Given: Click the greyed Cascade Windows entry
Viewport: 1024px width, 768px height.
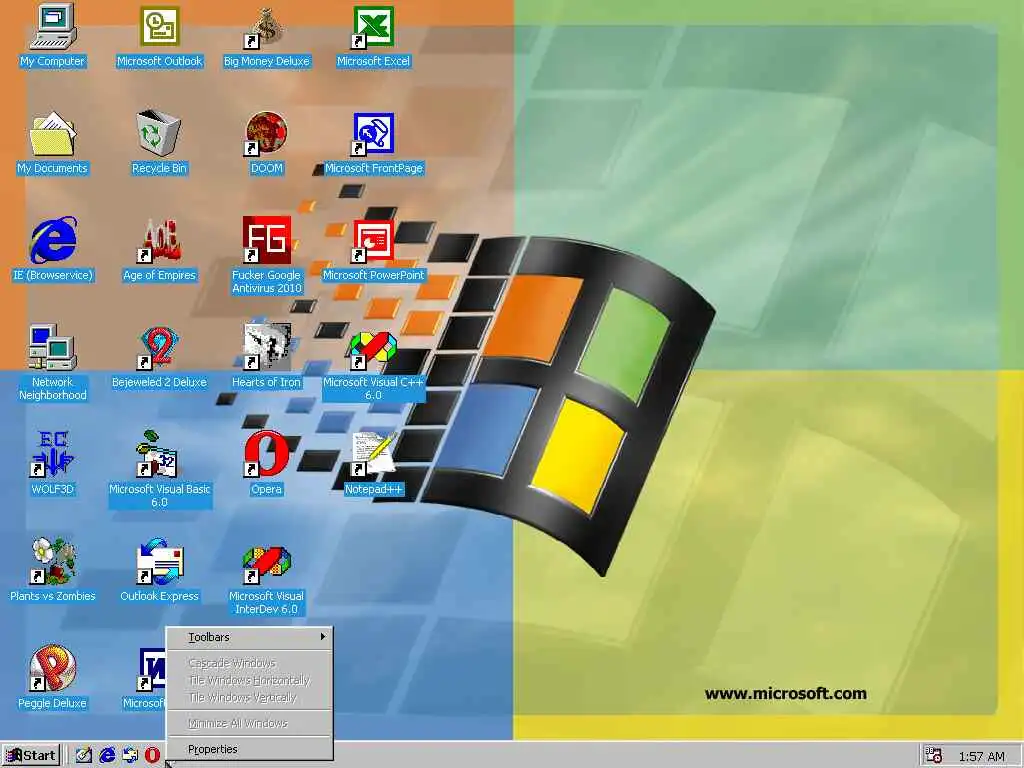Looking at the screenshot, I should 250,663.
